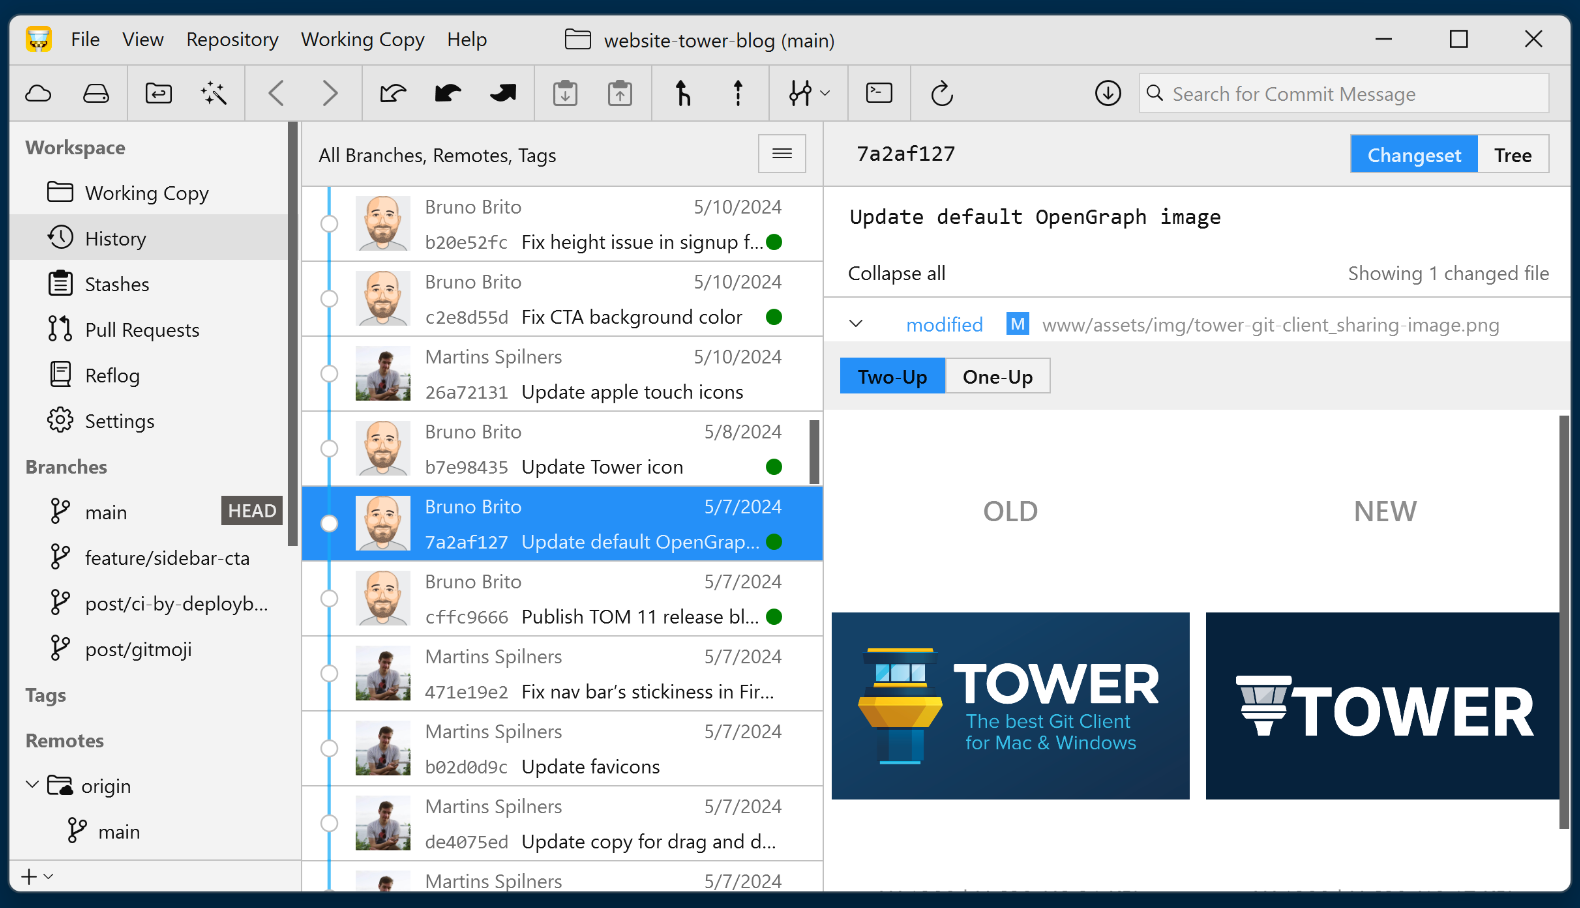Click the Pull toolbar icon
The height and width of the screenshot is (908, 1580).
448,94
